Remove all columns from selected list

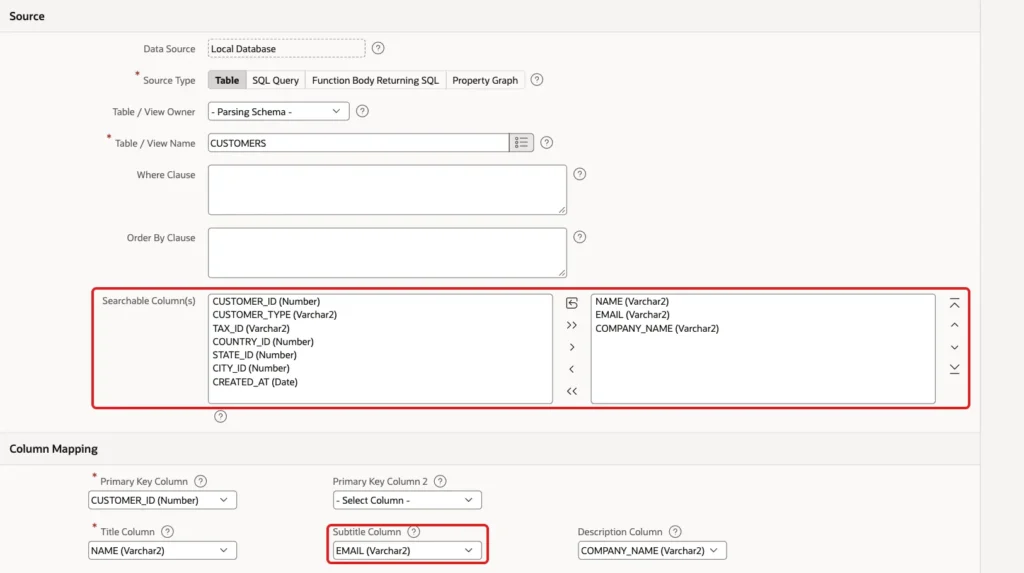coord(571,391)
